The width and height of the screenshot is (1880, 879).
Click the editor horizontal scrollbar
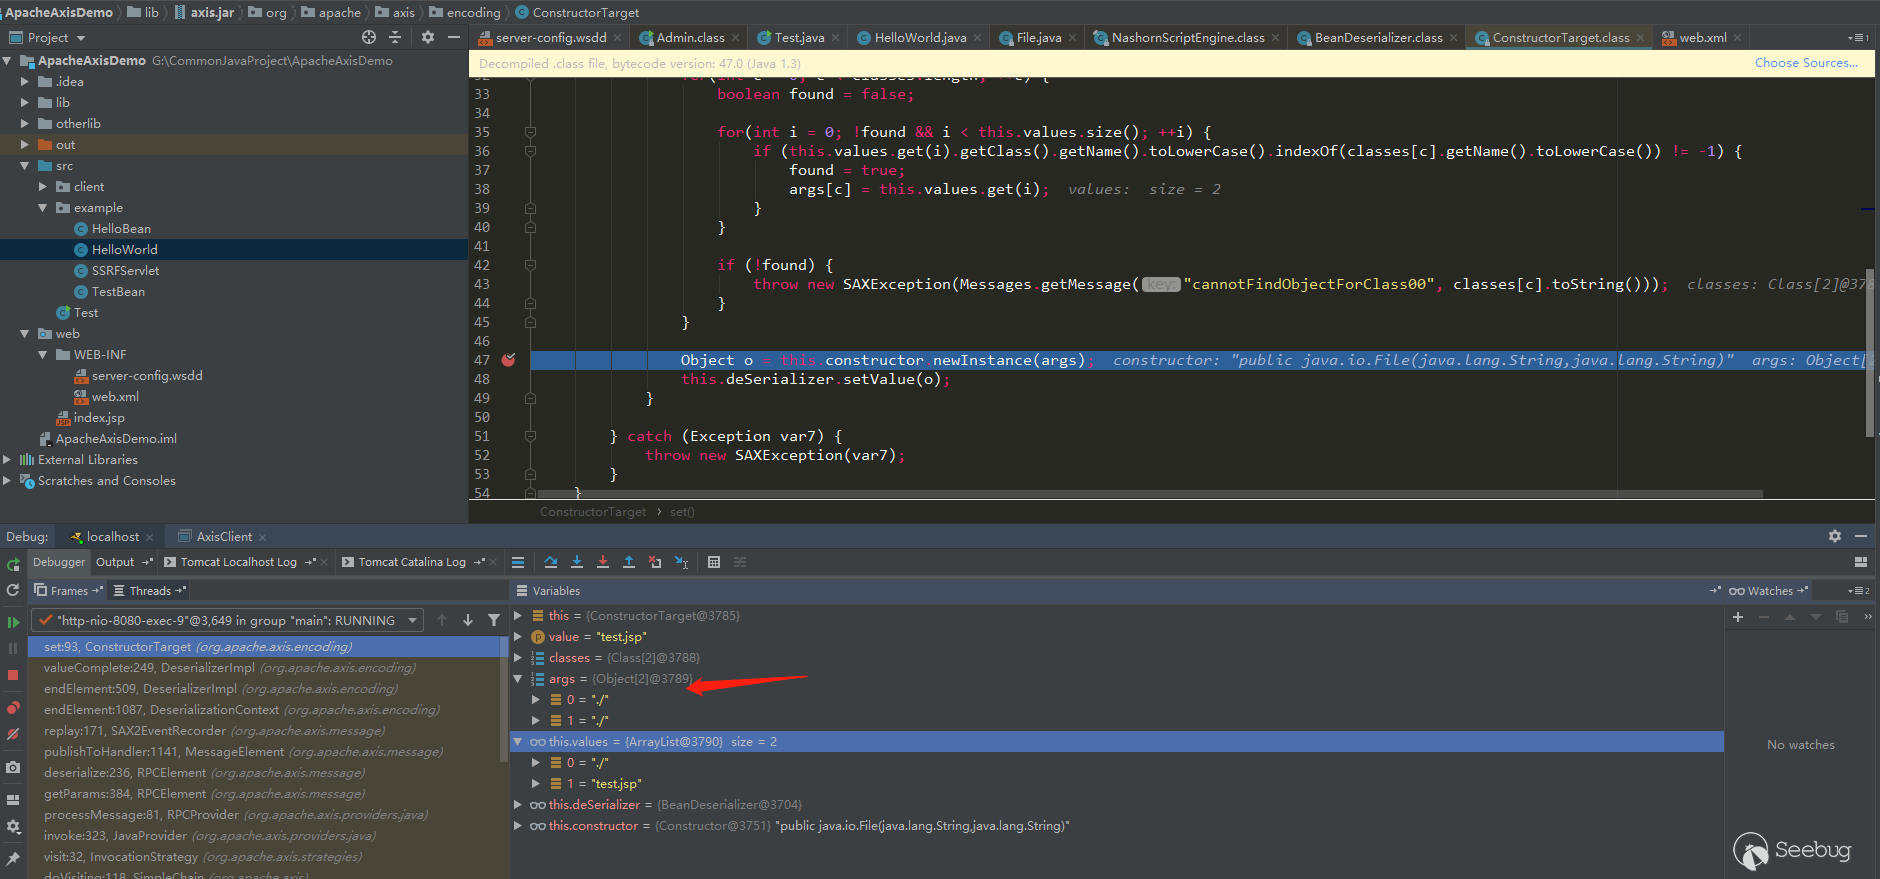1150,494
